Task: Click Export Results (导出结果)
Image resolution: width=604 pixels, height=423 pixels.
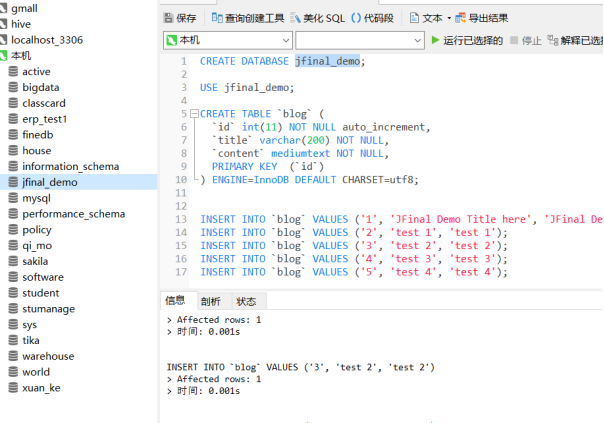Action: click(x=482, y=18)
